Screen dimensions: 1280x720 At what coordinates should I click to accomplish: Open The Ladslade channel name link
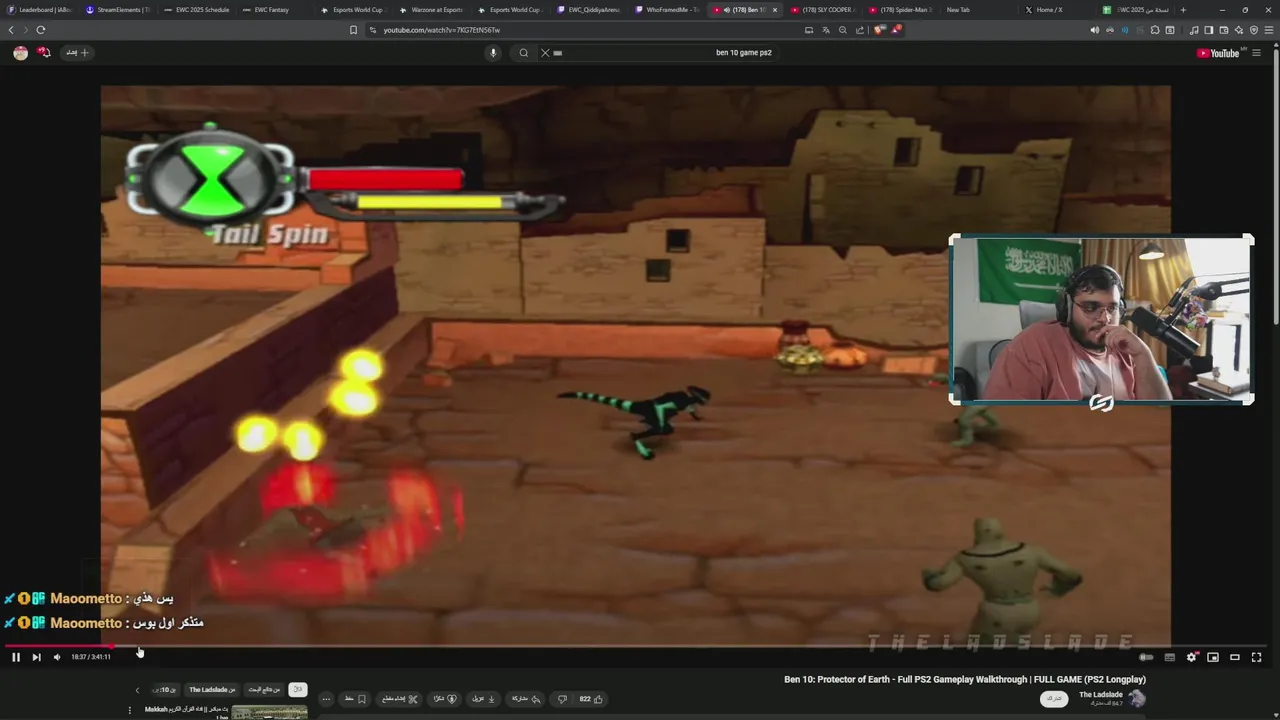(x=1101, y=695)
